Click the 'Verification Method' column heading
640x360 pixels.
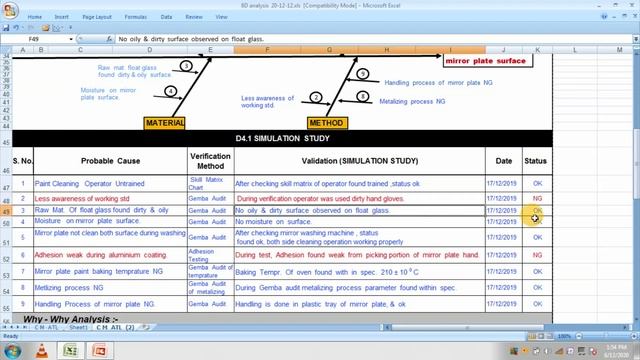point(210,161)
